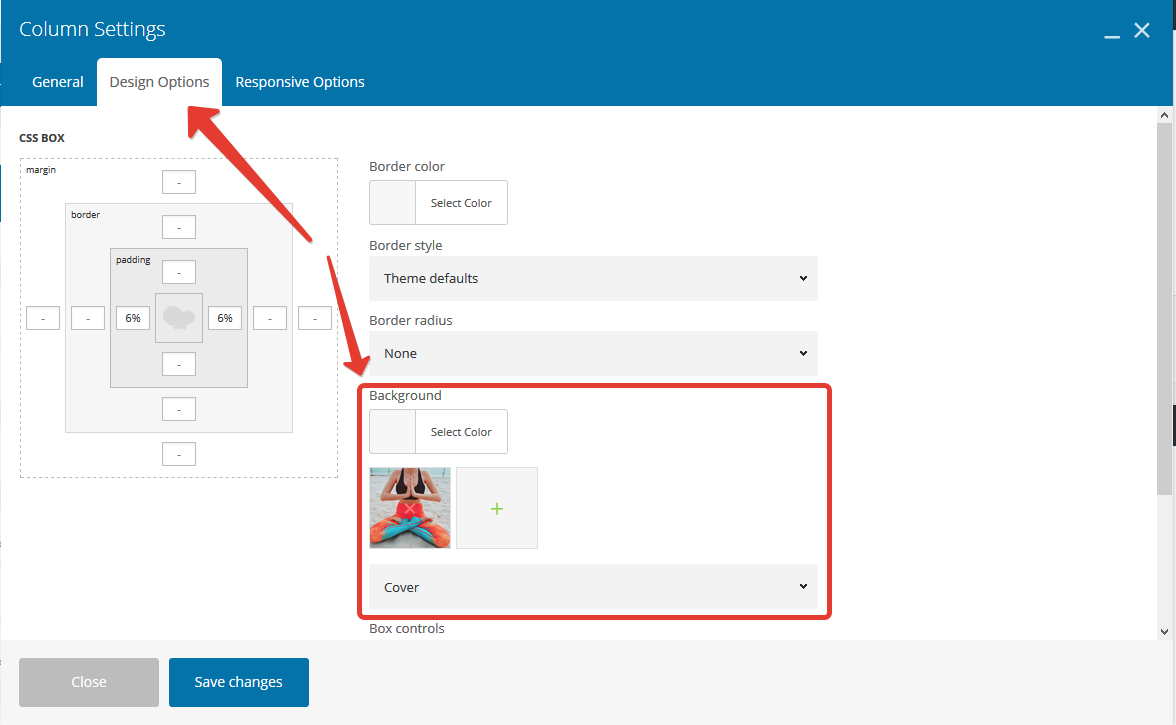1176x725 pixels.
Task: Click the green plus add image tile
Action: coord(497,508)
